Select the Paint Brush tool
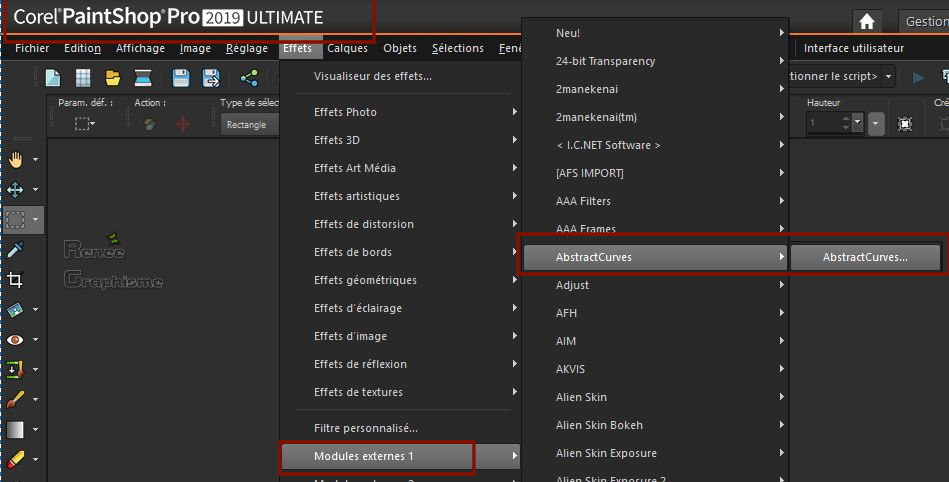 tap(15, 399)
